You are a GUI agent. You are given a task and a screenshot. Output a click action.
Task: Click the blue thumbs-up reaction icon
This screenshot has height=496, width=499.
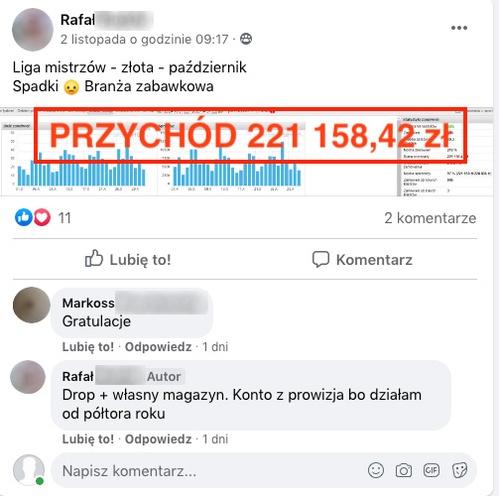click(x=24, y=217)
